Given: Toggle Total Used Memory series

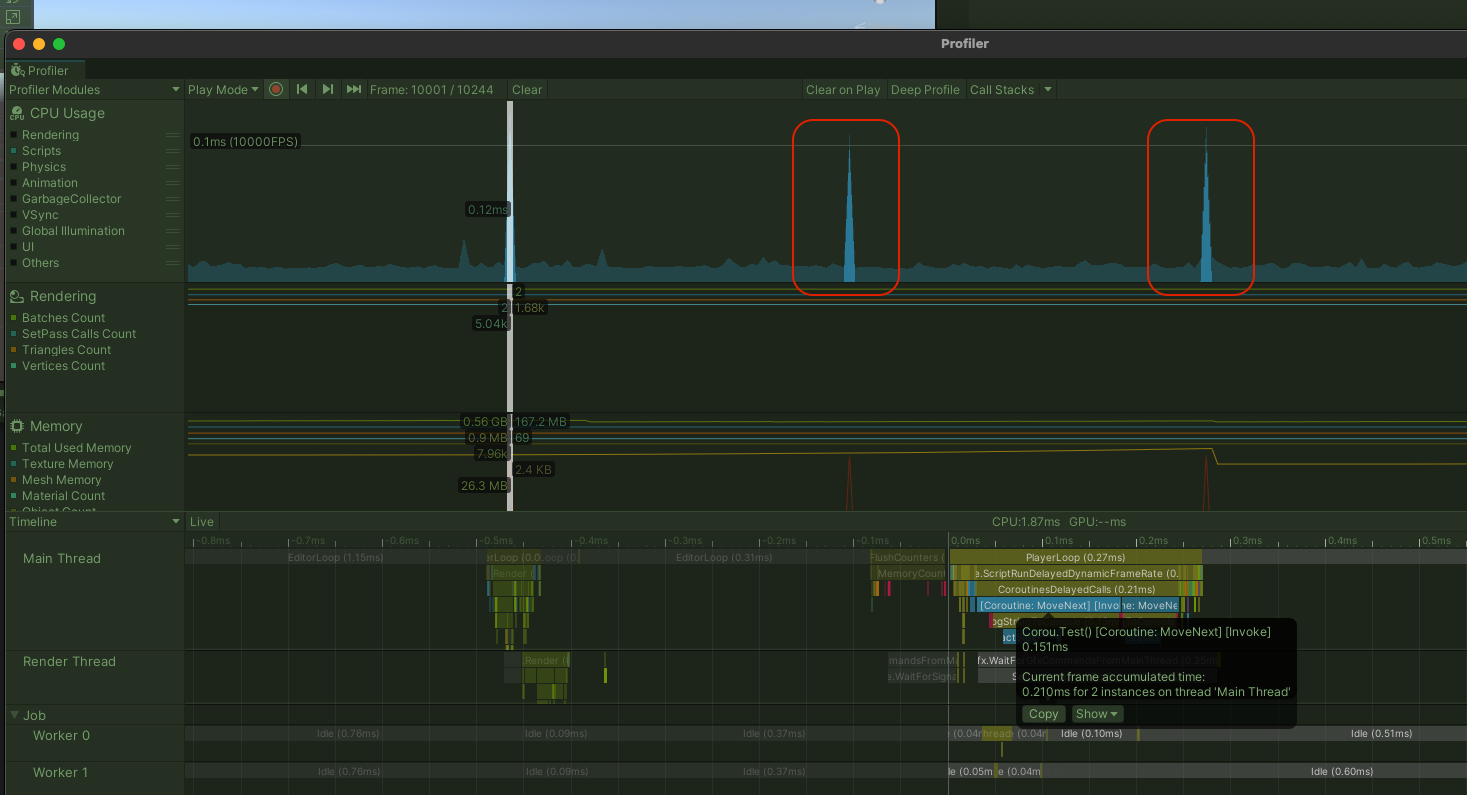Looking at the screenshot, I should pyautogui.click(x=14, y=448).
